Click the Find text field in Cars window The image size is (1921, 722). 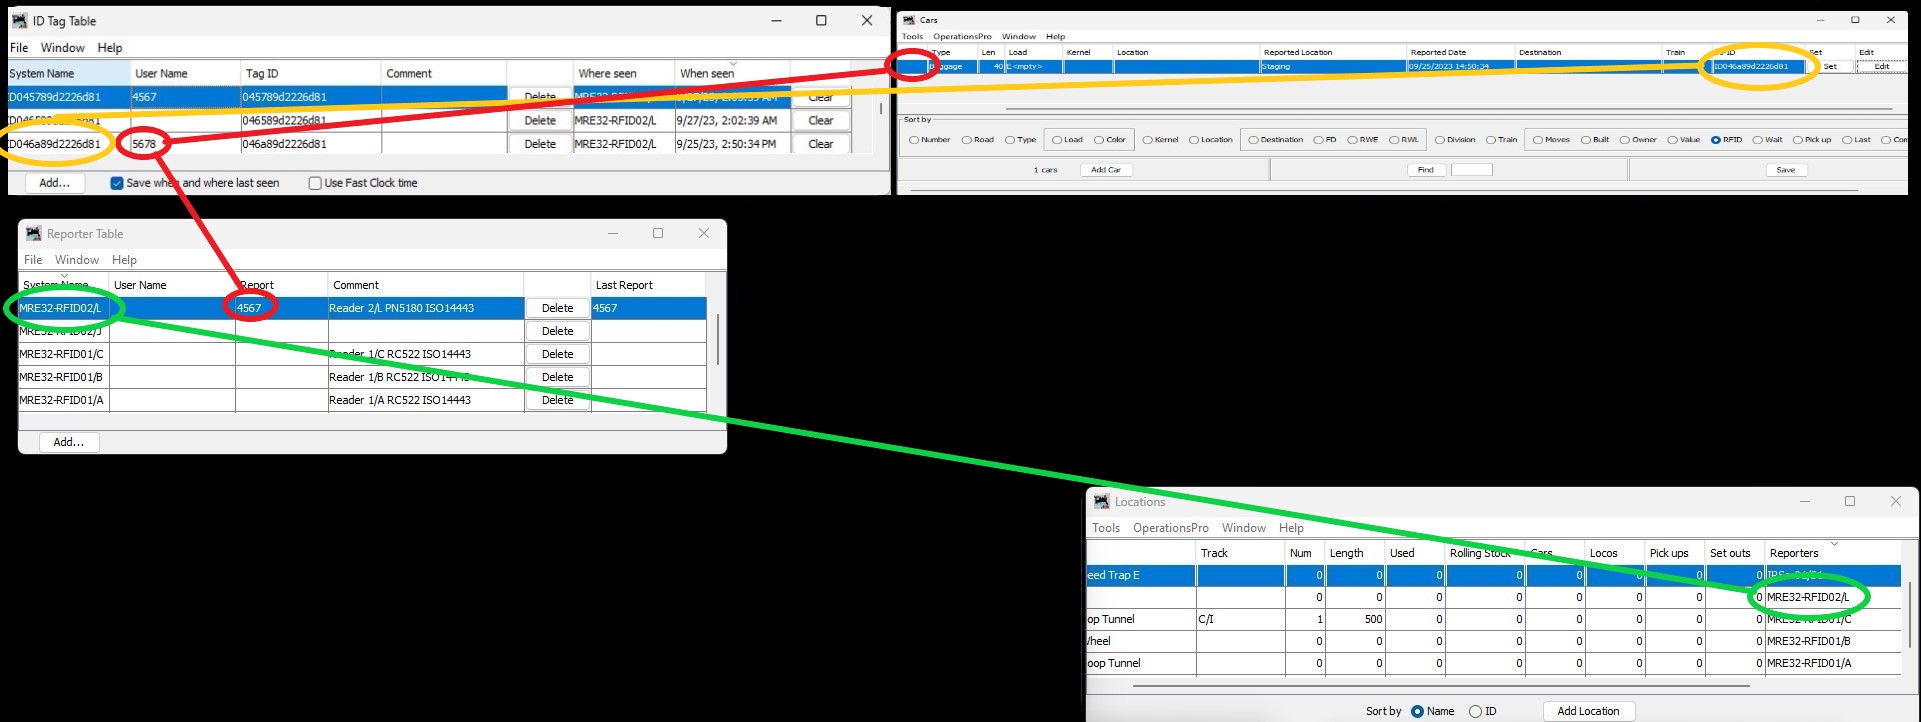1471,170
